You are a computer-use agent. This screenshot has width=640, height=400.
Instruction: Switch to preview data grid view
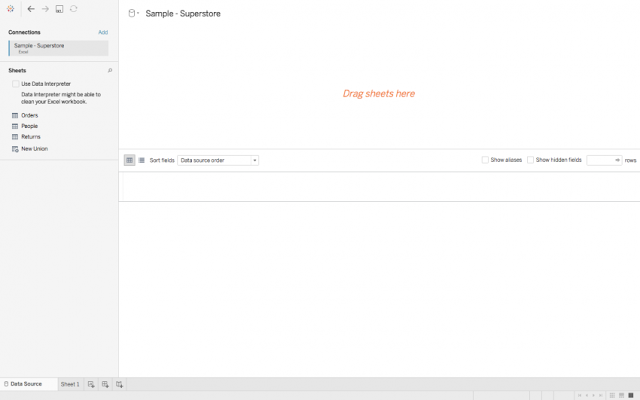pos(129,160)
